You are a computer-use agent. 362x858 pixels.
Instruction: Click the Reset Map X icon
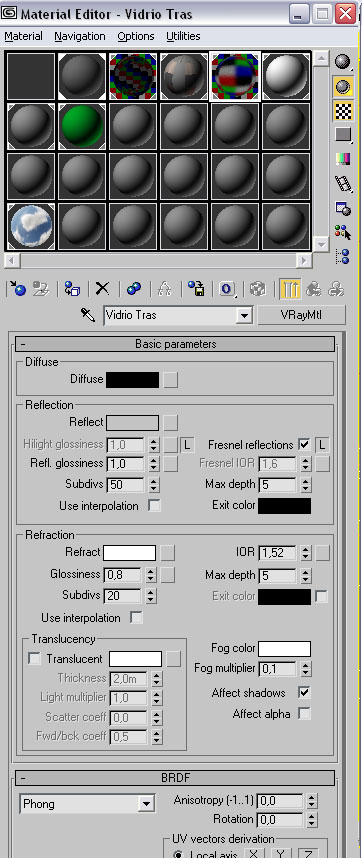[102, 288]
